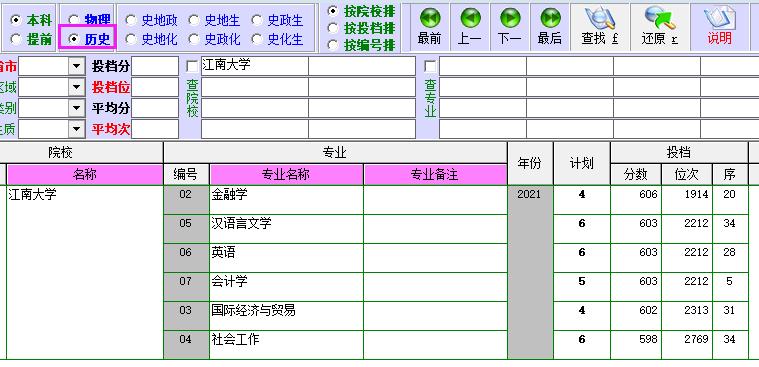Click the 位次 column header

pyautogui.click(x=686, y=175)
